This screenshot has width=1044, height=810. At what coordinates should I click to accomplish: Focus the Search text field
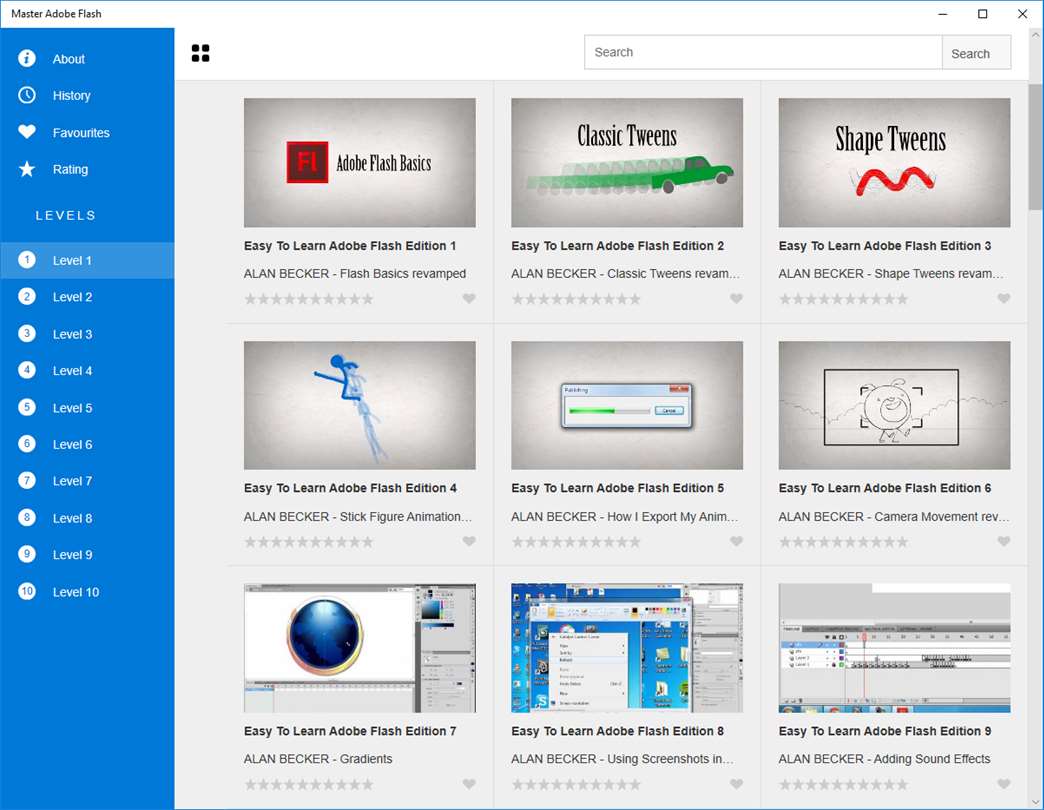(763, 53)
